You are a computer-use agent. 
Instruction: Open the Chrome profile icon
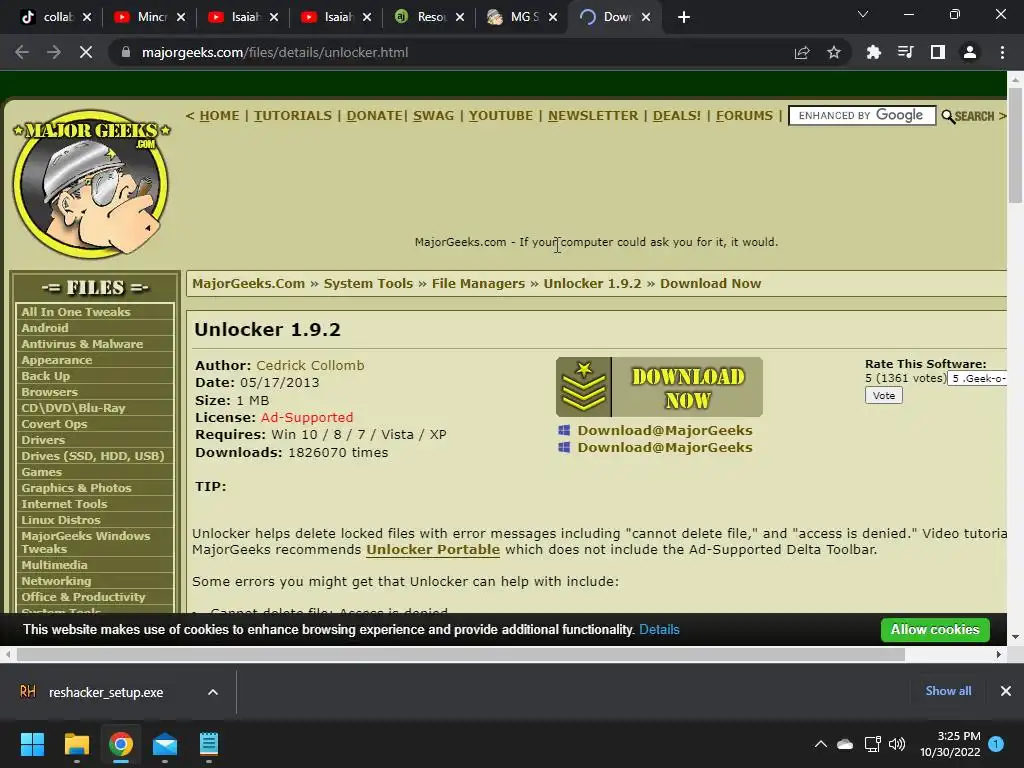coord(970,52)
